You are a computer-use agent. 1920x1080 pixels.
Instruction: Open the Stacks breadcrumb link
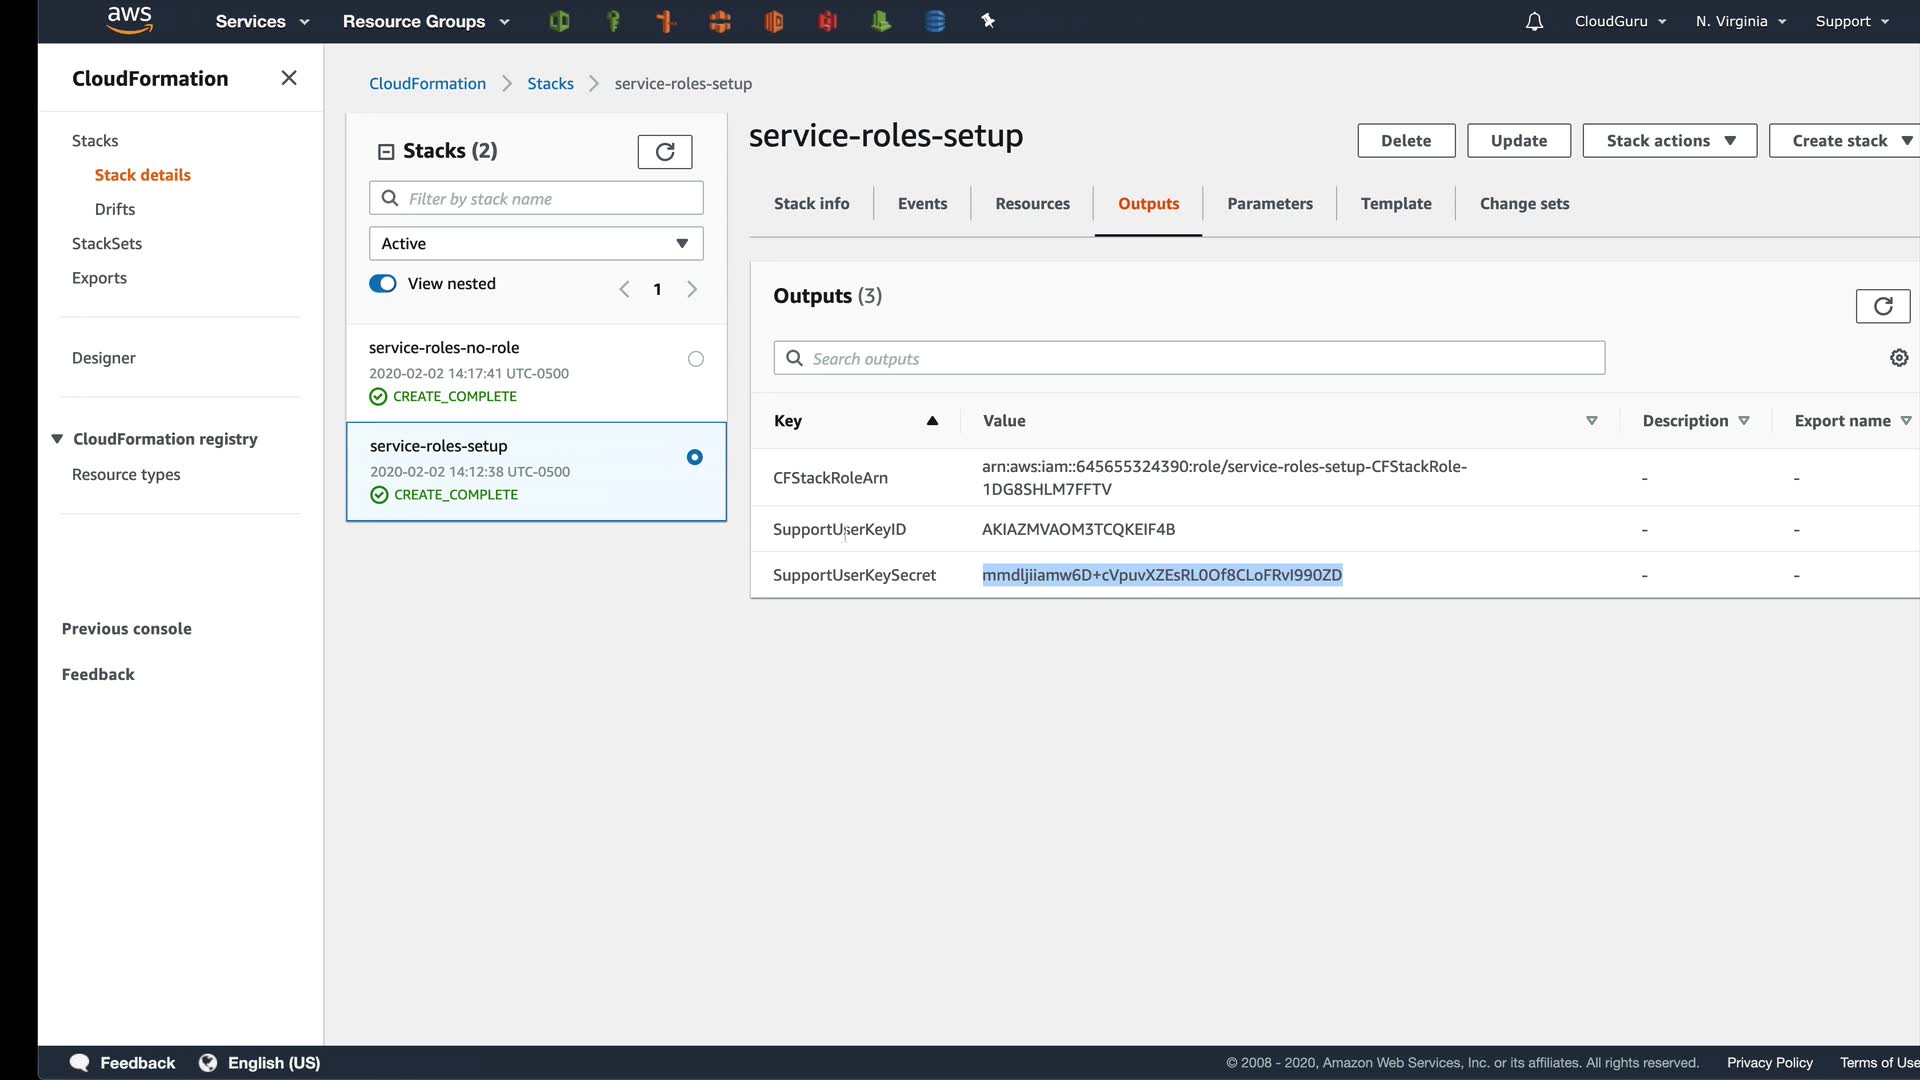(550, 84)
